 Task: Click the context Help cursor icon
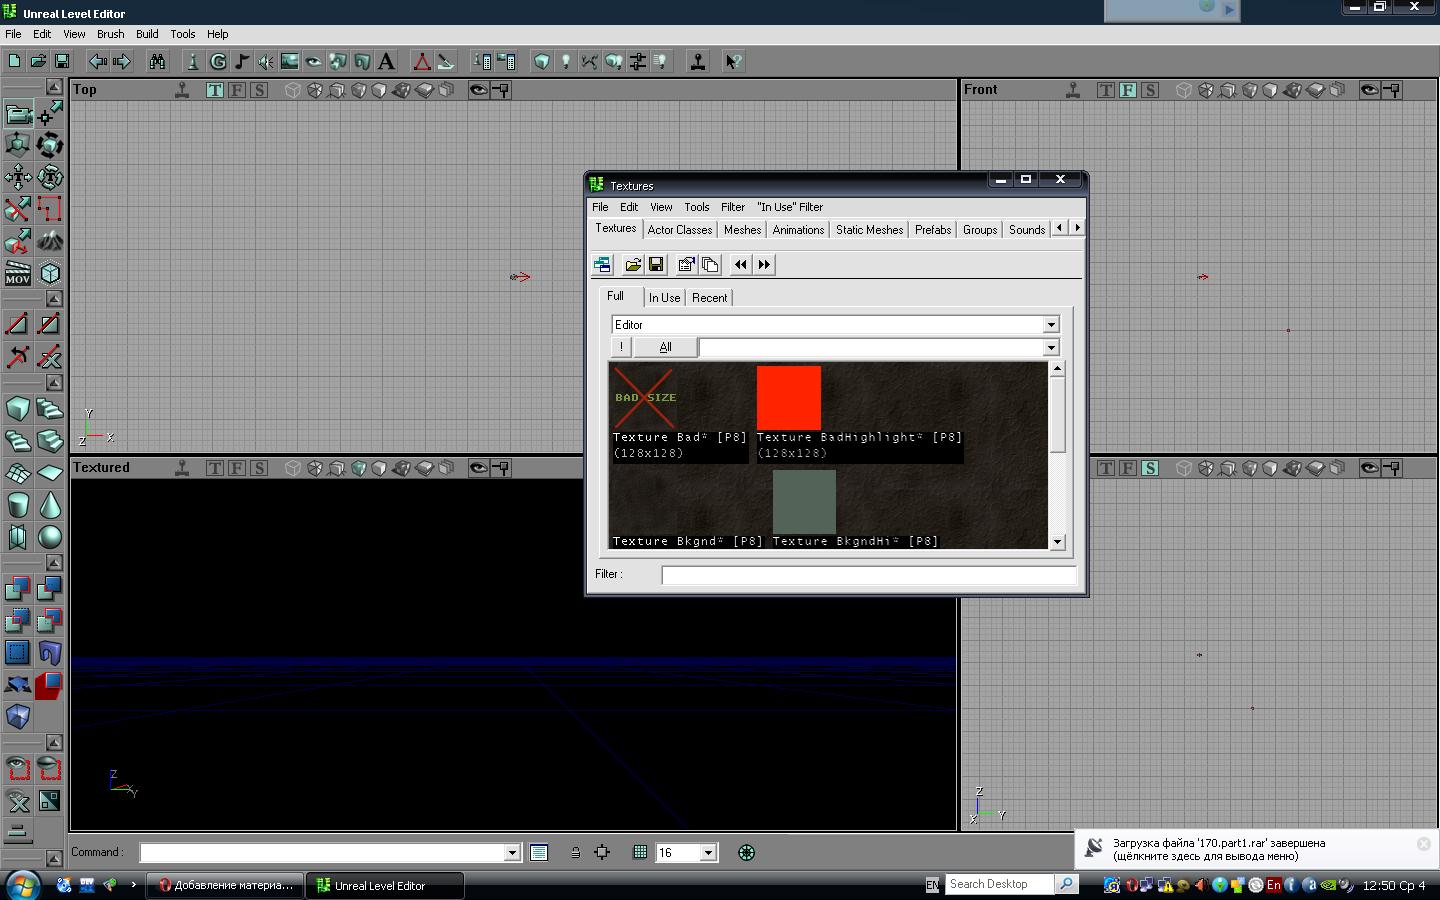point(733,61)
